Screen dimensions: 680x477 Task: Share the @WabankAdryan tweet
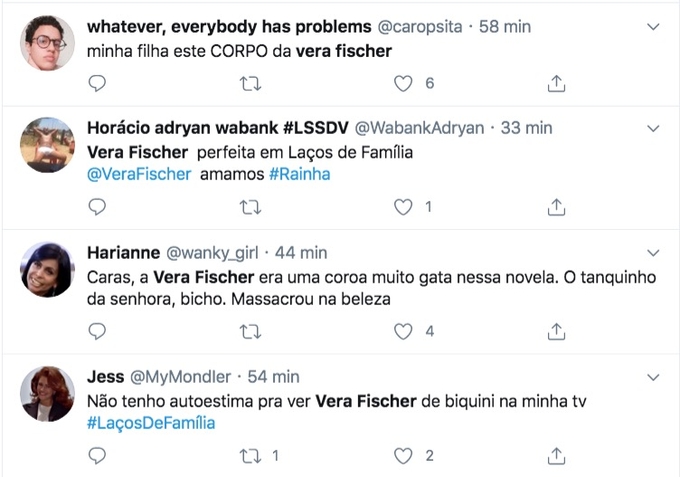(x=557, y=207)
